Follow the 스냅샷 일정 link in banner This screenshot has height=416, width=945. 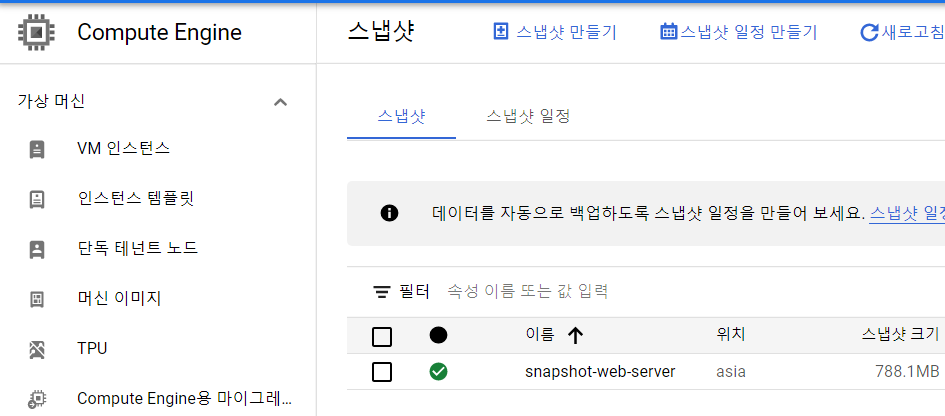pos(906,213)
